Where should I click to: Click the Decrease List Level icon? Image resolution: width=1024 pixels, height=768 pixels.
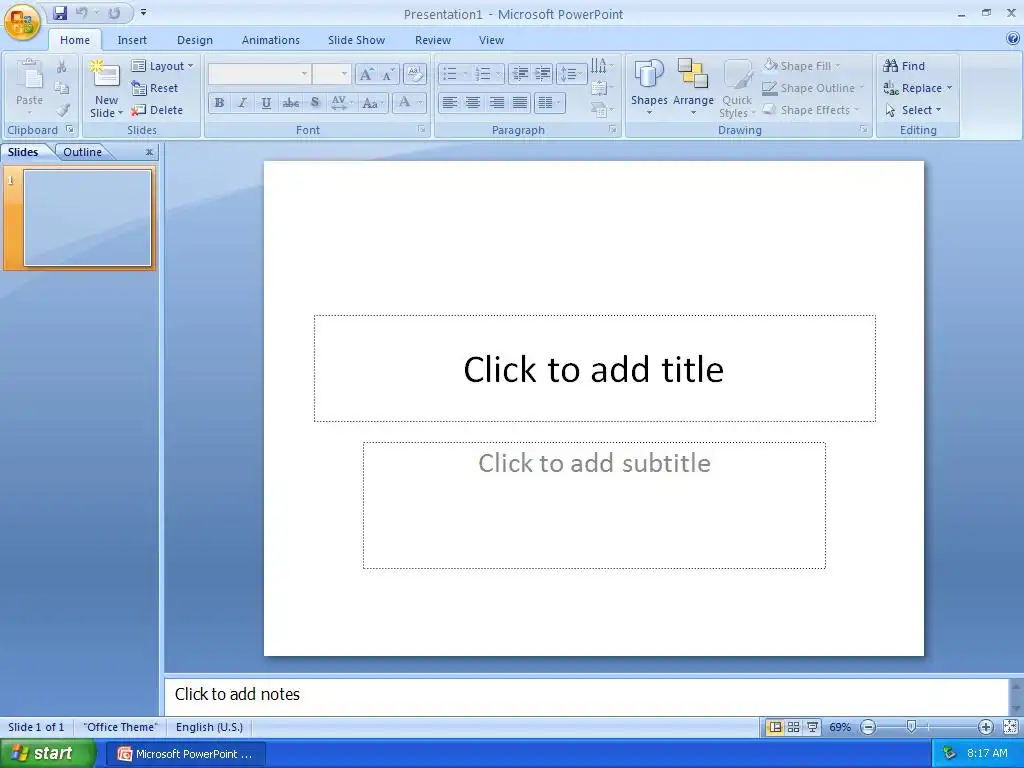tap(520, 74)
